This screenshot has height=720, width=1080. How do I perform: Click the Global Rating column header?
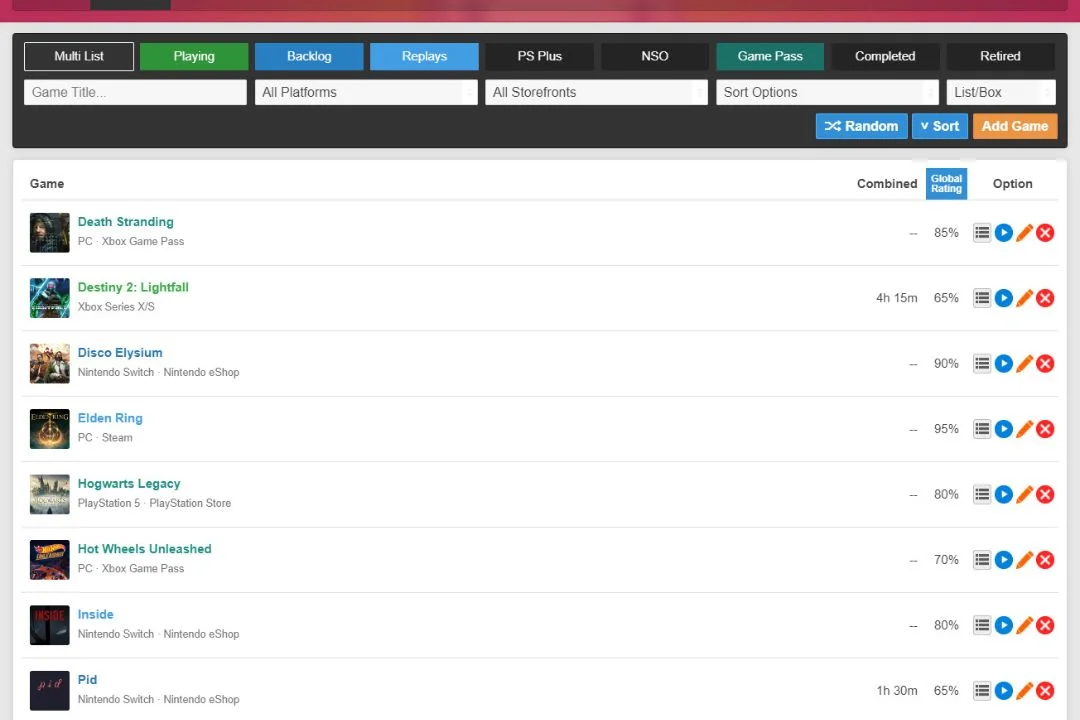point(946,184)
